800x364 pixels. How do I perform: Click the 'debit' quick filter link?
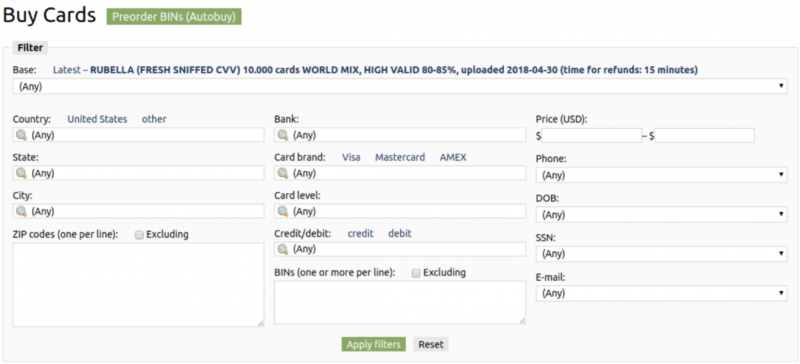(x=399, y=233)
